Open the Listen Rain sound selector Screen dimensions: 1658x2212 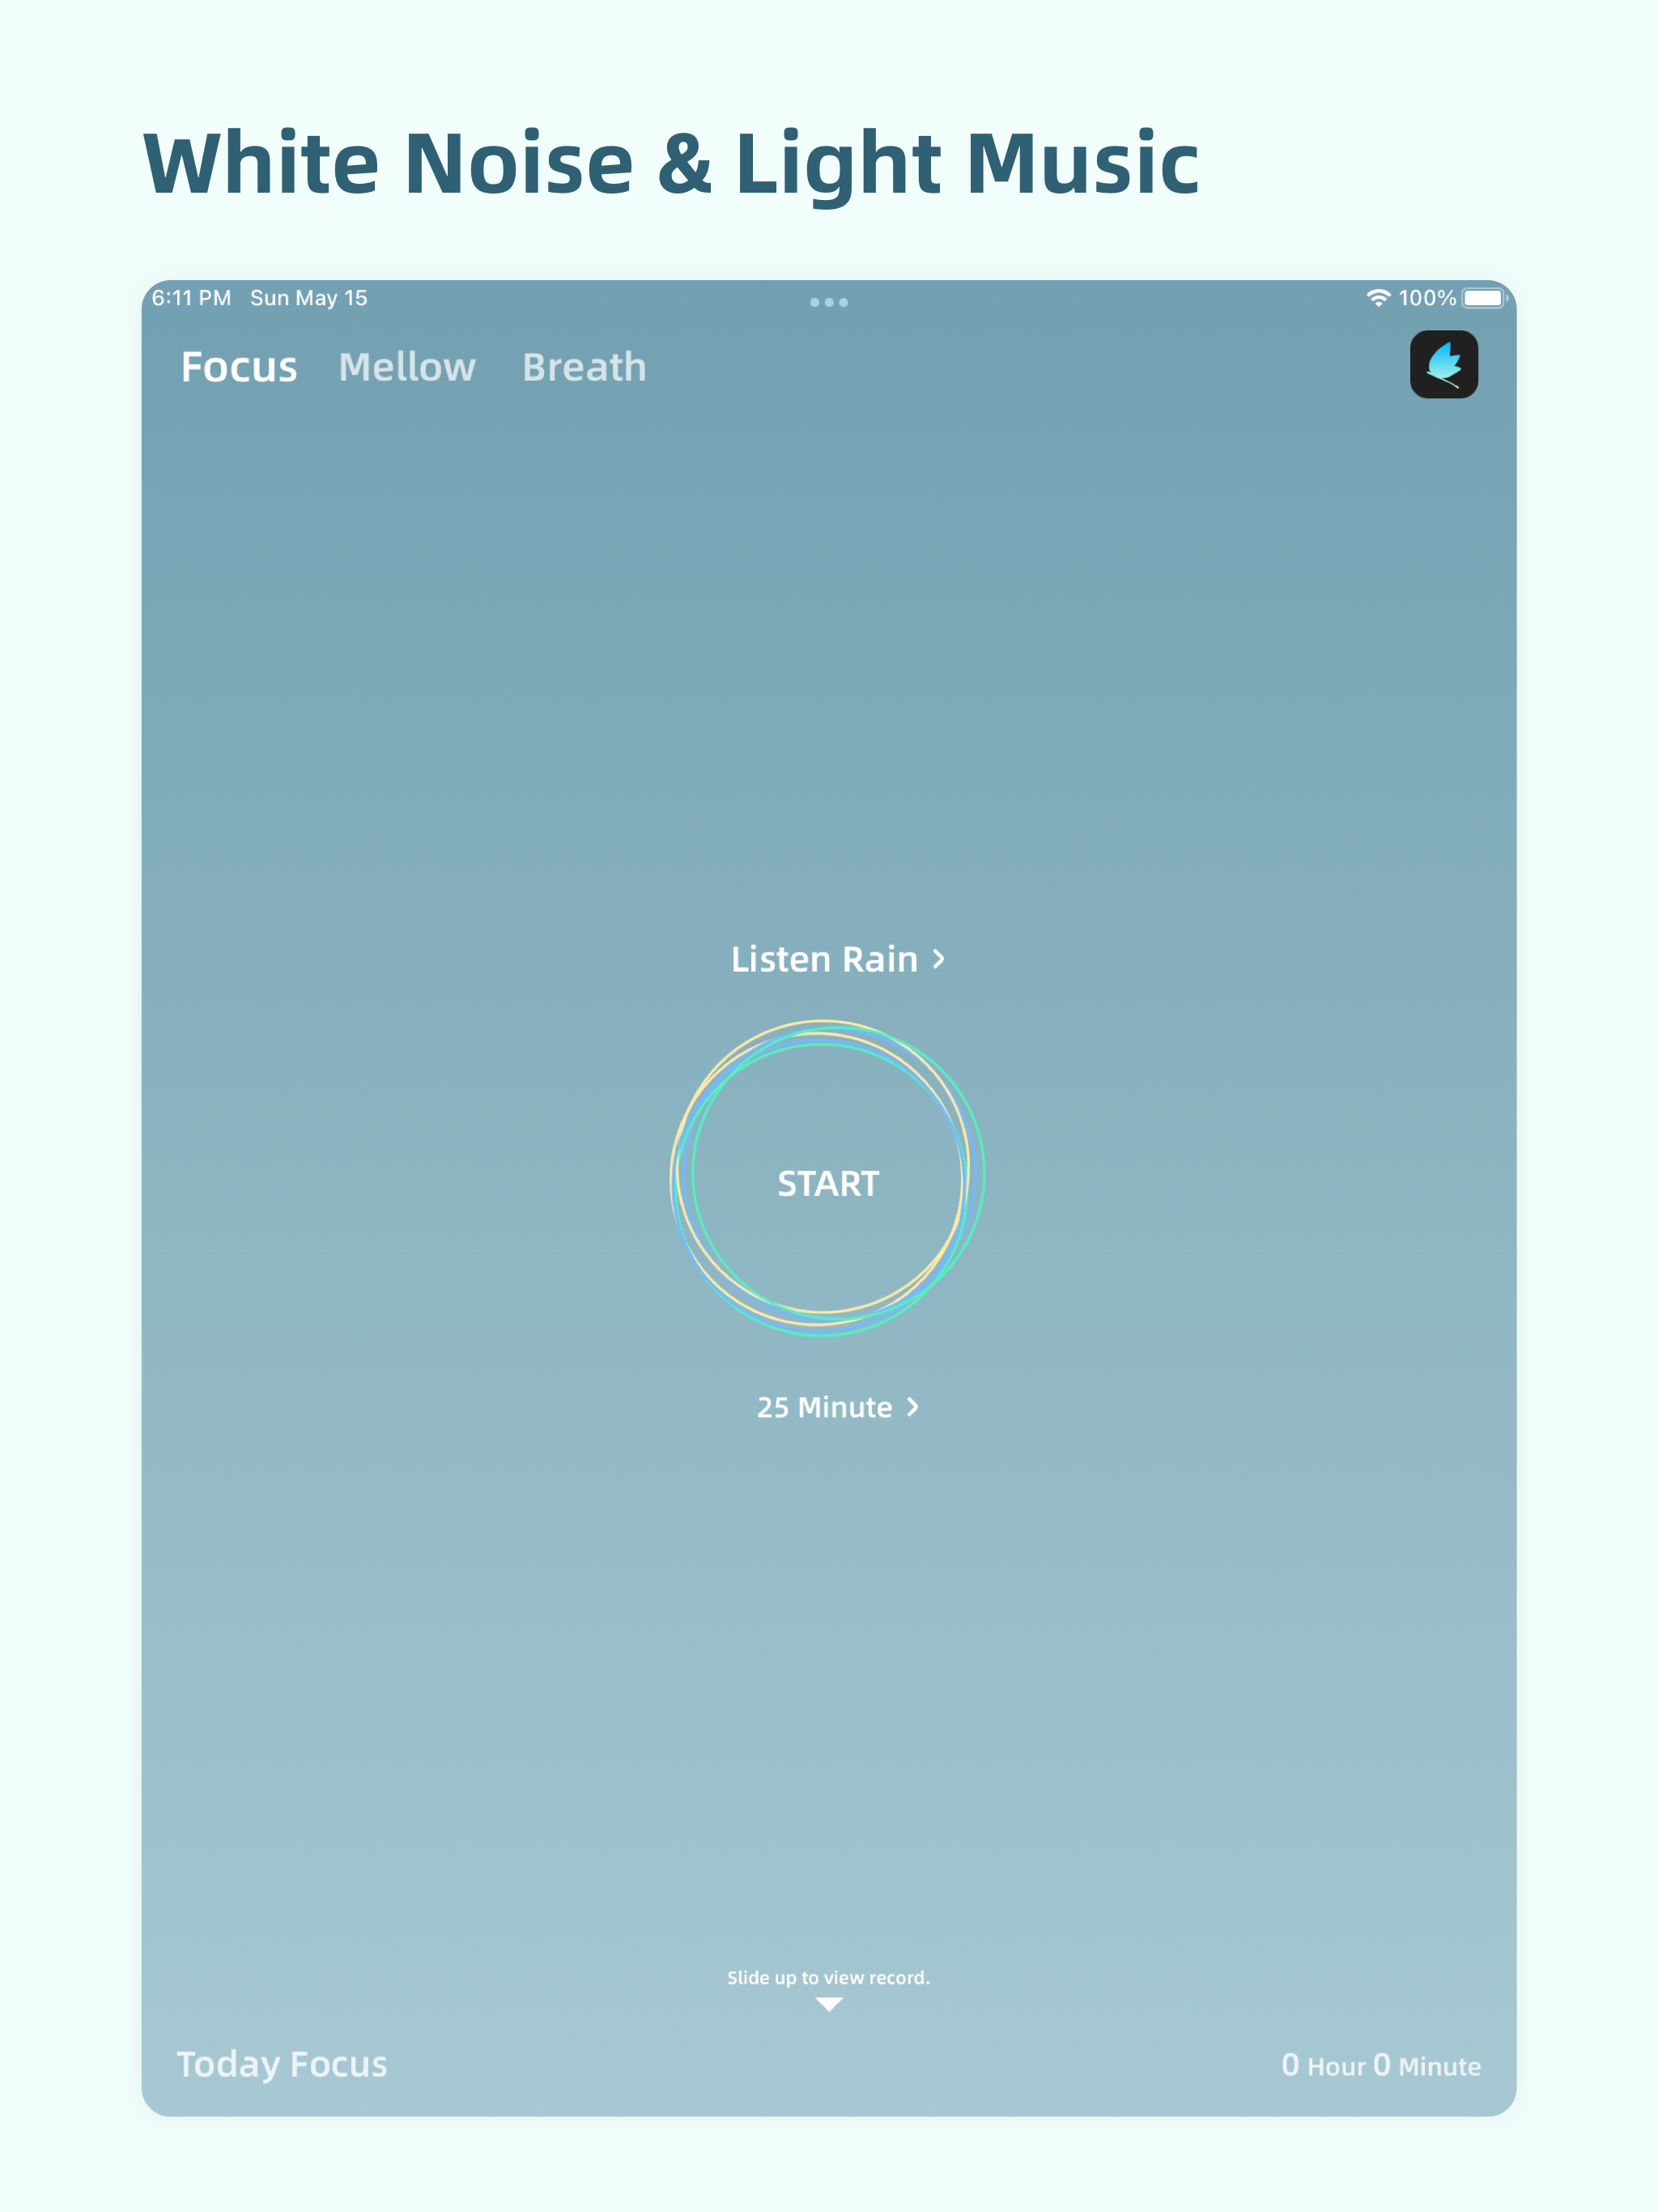click(826, 959)
